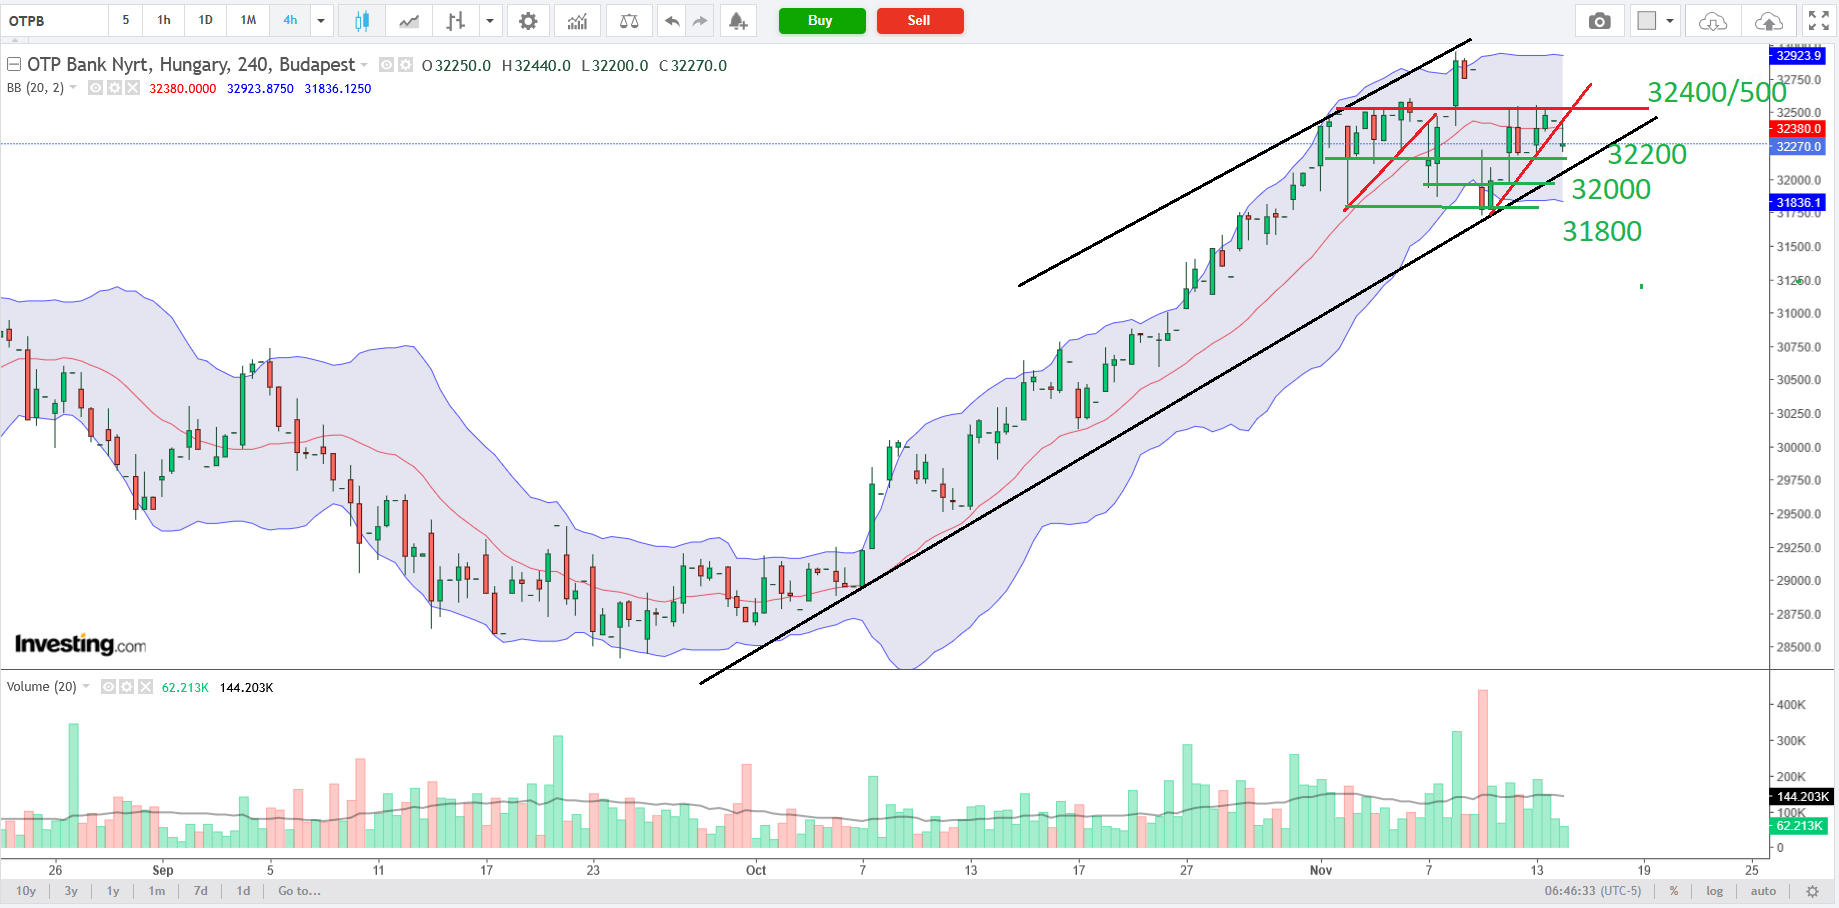Switch to the 1h timeframe
1839x908 pixels.
pos(164,20)
